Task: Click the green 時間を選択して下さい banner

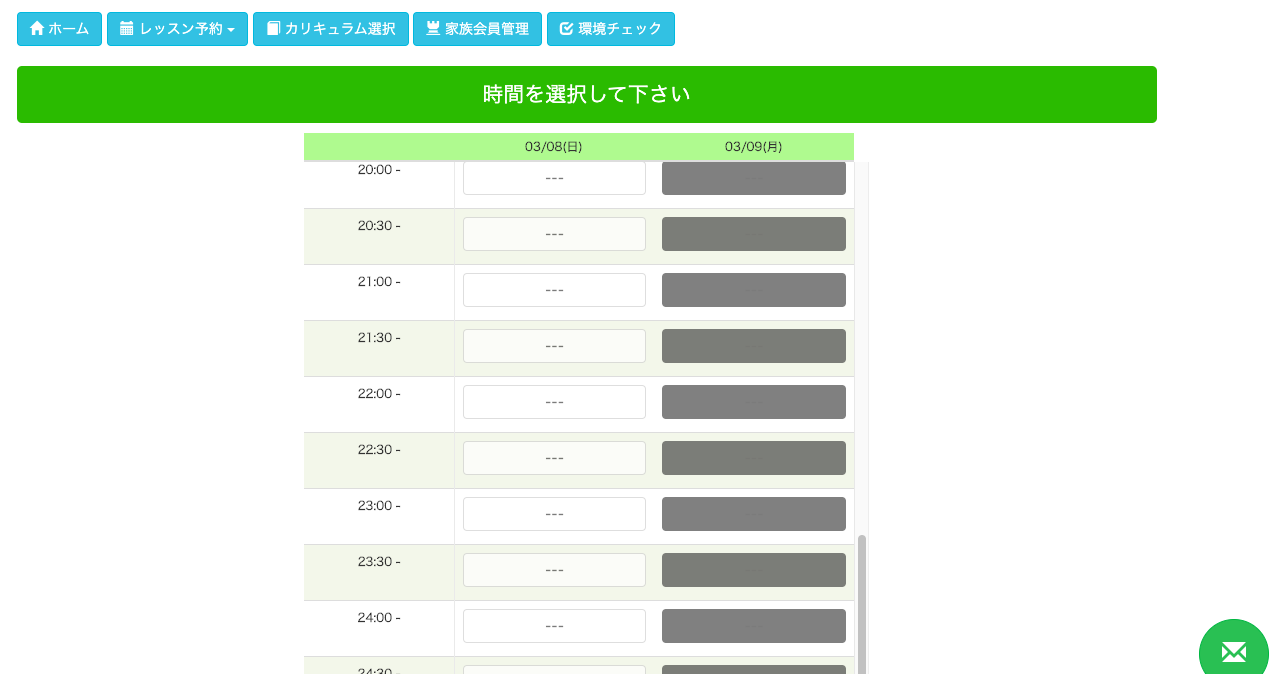Action: click(x=587, y=95)
